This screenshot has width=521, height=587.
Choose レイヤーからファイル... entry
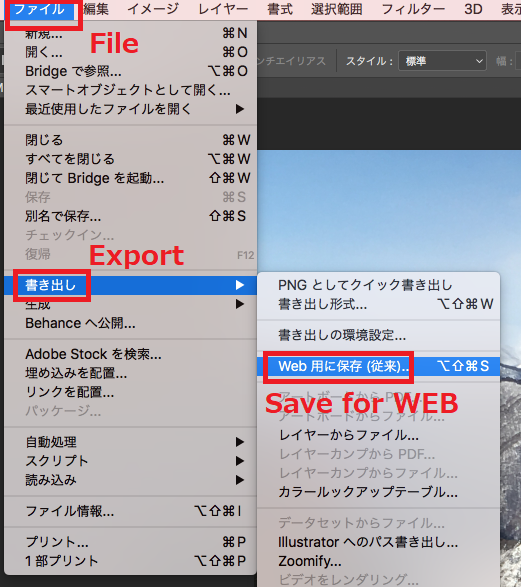[379, 435]
